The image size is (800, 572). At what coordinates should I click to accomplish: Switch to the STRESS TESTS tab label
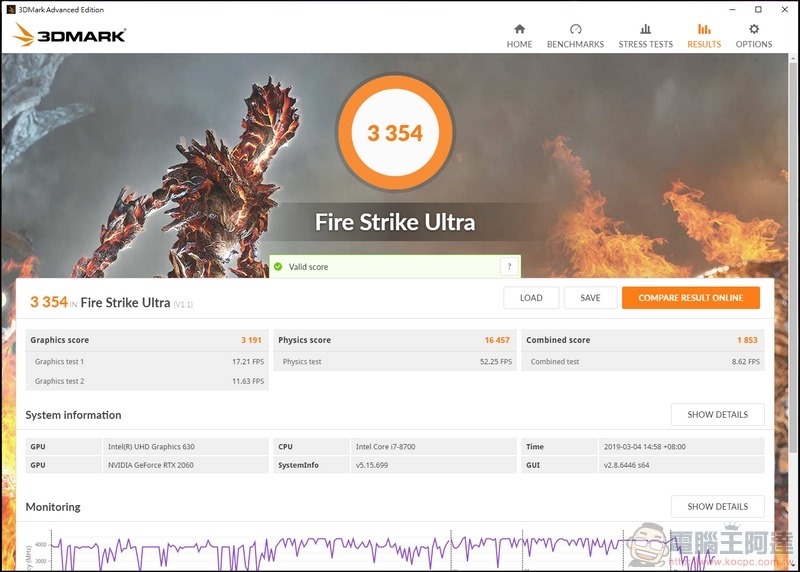(x=645, y=44)
